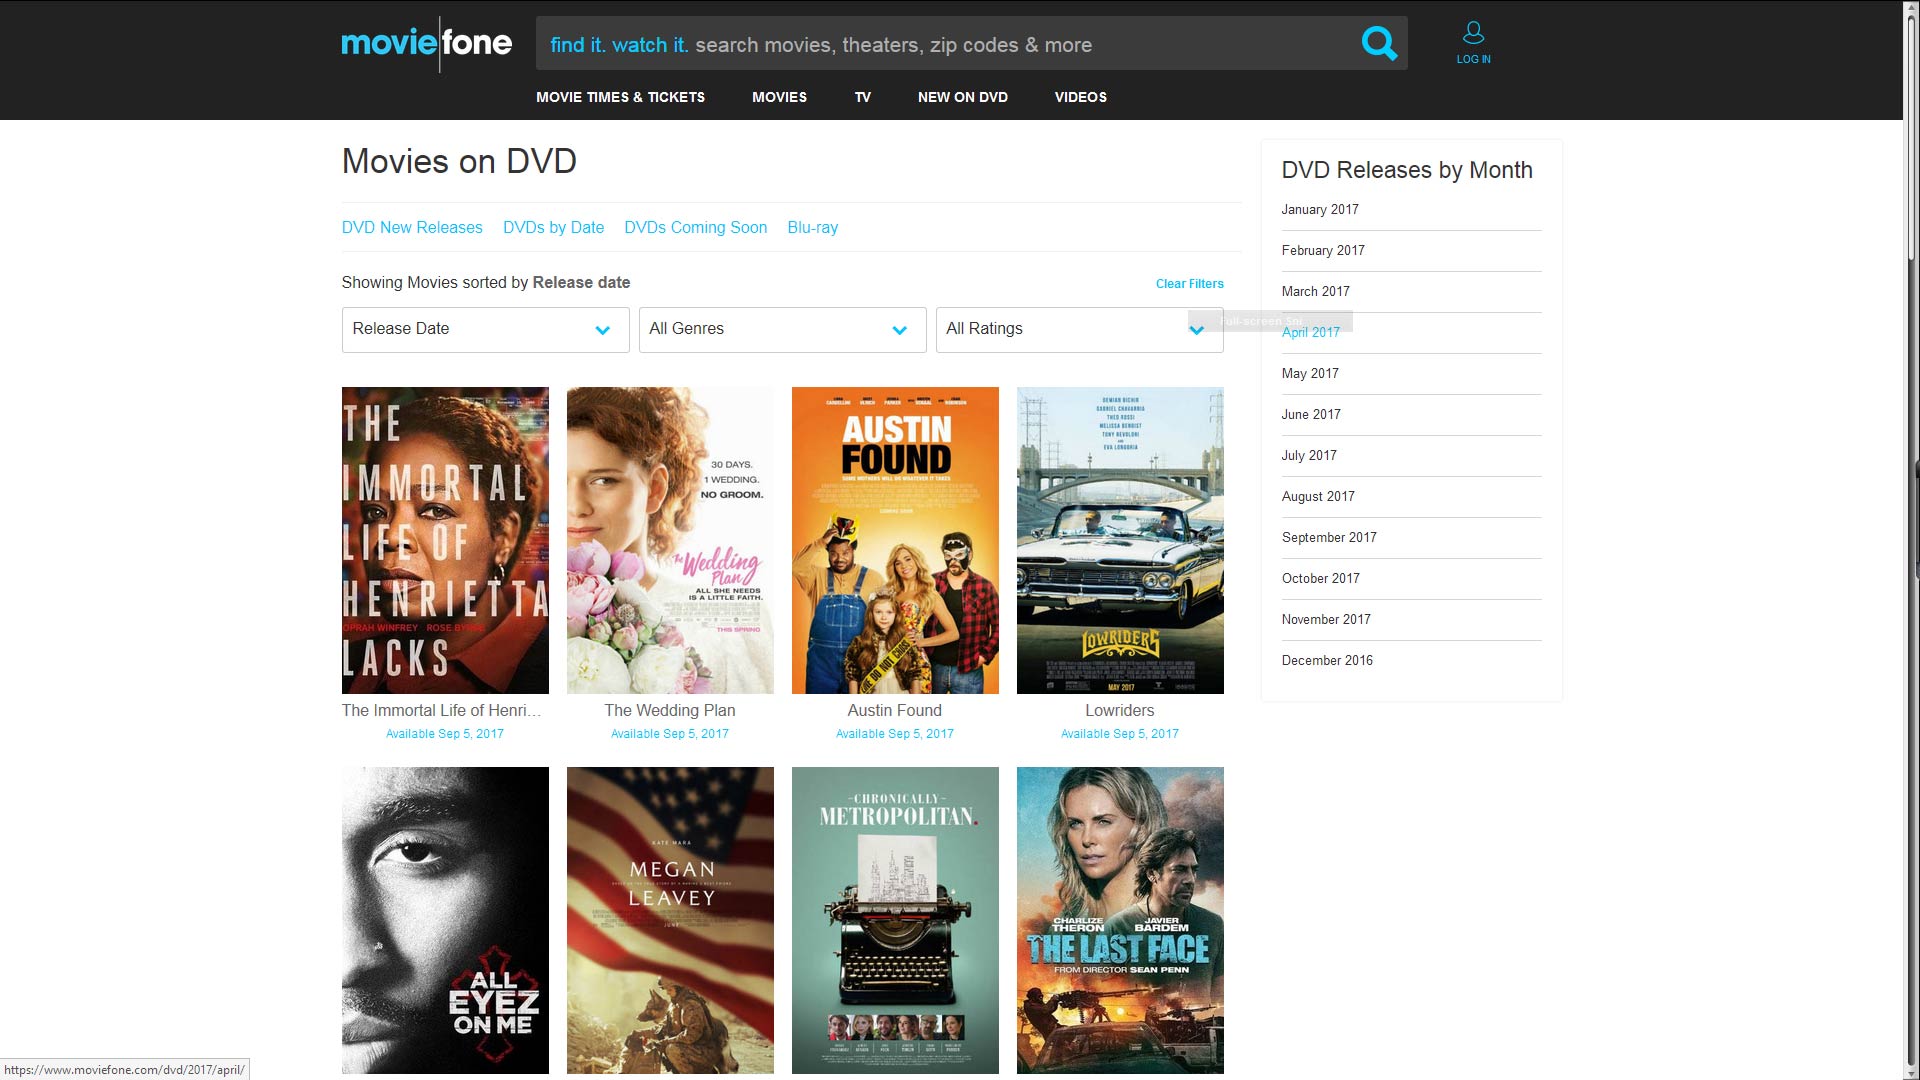The height and width of the screenshot is (1080, 1920).
Task: Select DVDs Coming Soon link
Action: [695, 227]
